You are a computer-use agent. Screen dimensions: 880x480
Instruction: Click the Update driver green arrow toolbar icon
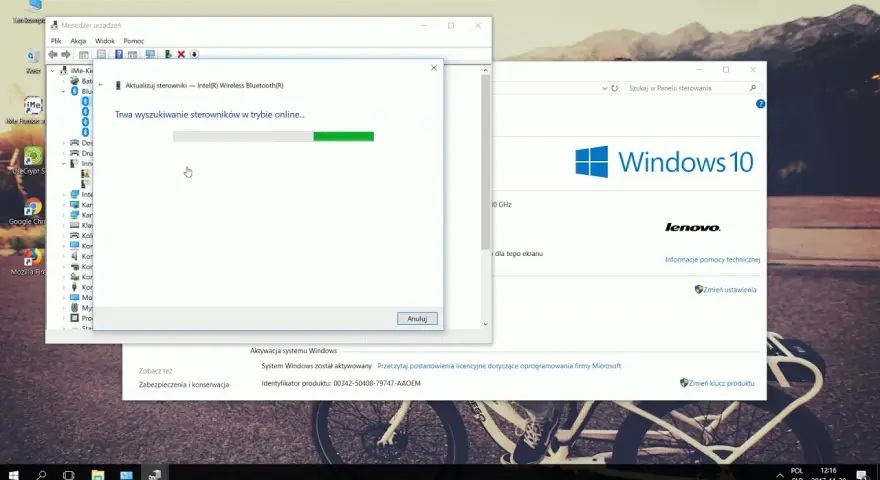168,54
